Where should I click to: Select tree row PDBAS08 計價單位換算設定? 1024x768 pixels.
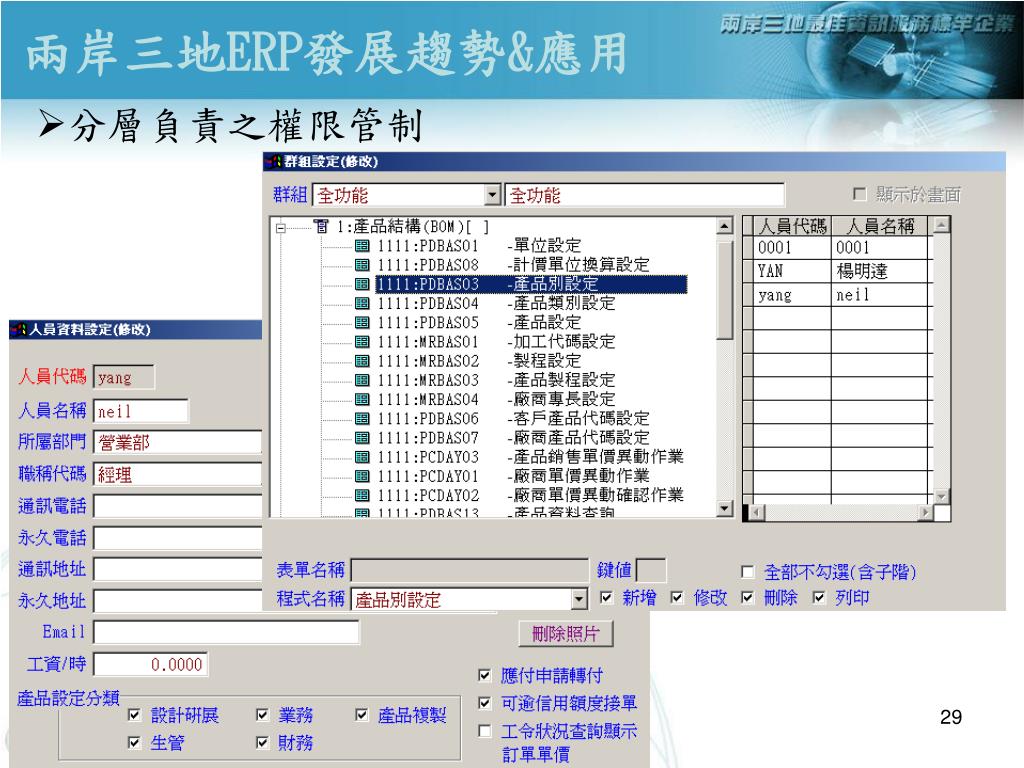click(513, 264)
